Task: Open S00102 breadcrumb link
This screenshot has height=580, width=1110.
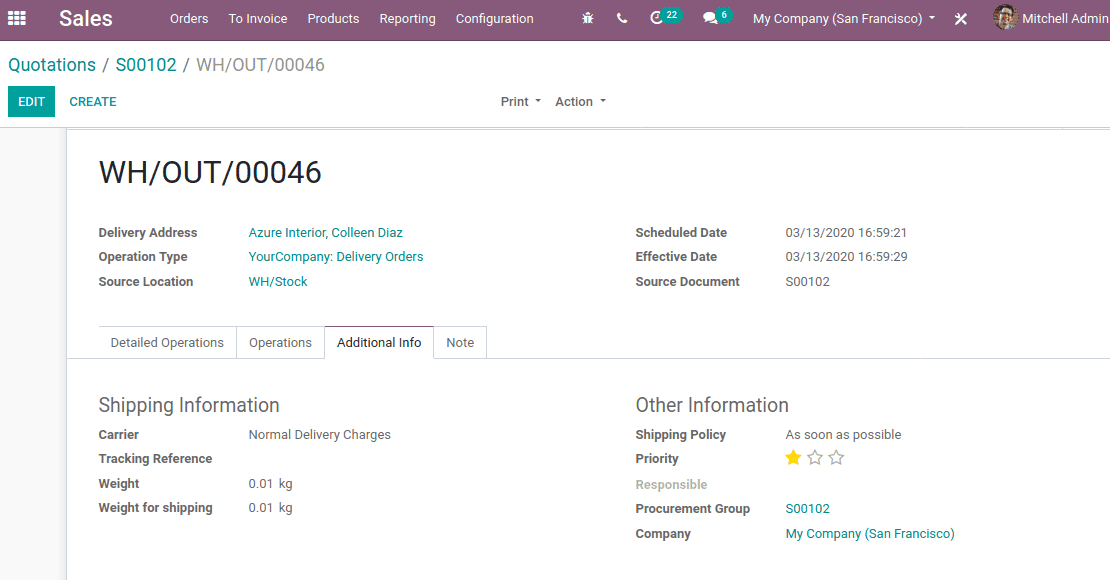Action: [x=146, y=64]
